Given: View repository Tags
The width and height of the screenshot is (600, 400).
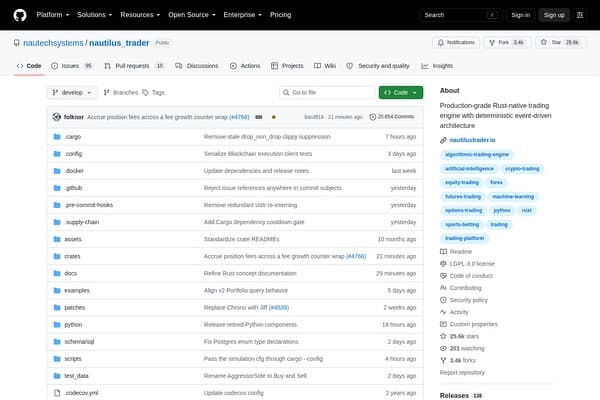Looking at the screenshot, I should [153, 93].
